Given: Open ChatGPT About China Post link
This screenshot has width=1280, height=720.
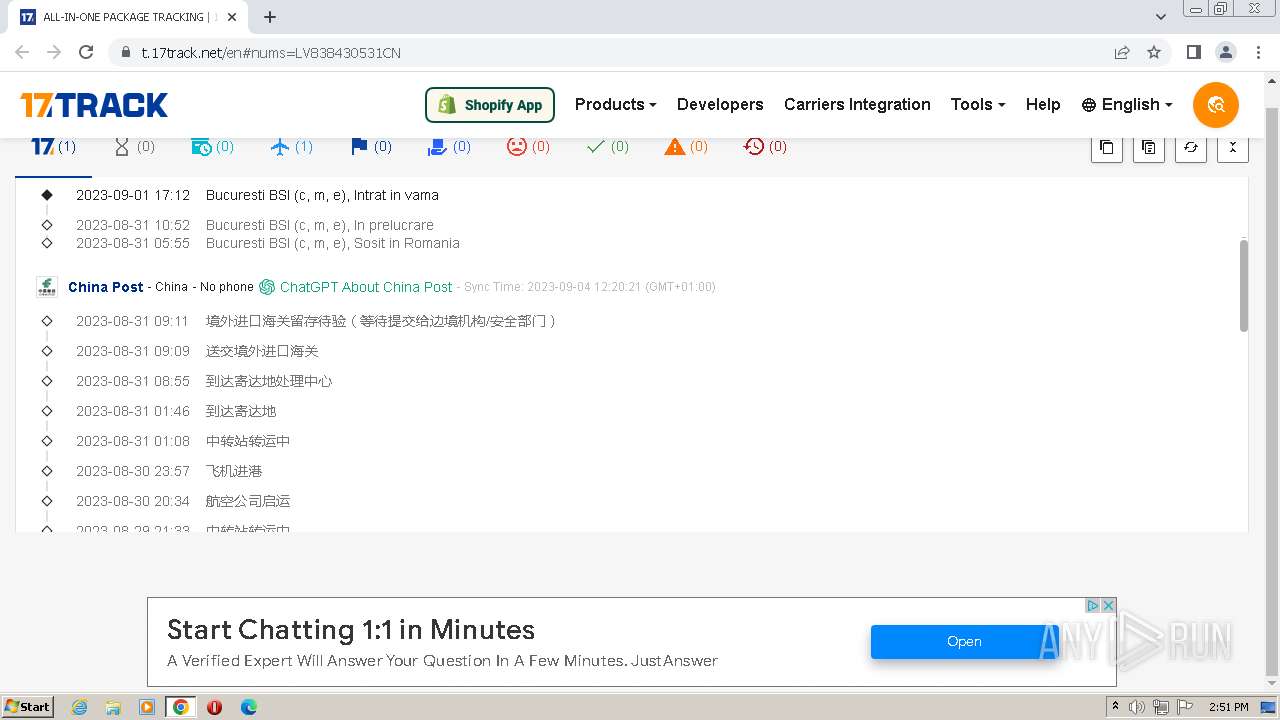Looking at the screenshot, I should point(366,287).
